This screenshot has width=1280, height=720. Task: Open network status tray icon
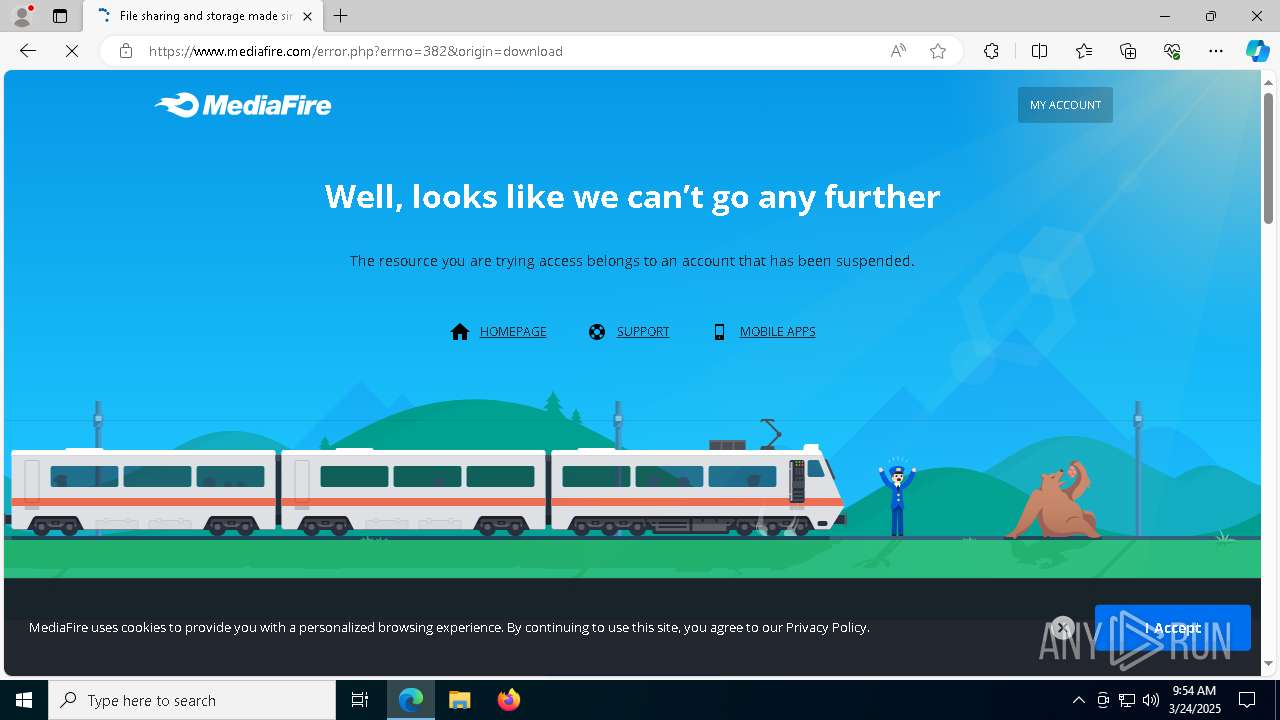point(1127,700)
